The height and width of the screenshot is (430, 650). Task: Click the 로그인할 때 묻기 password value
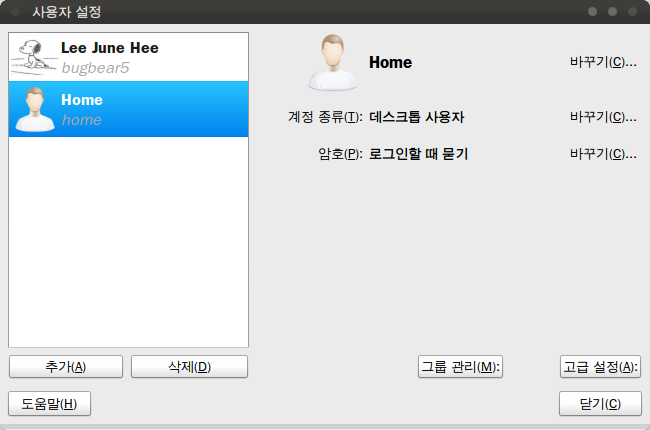point(418,154)
